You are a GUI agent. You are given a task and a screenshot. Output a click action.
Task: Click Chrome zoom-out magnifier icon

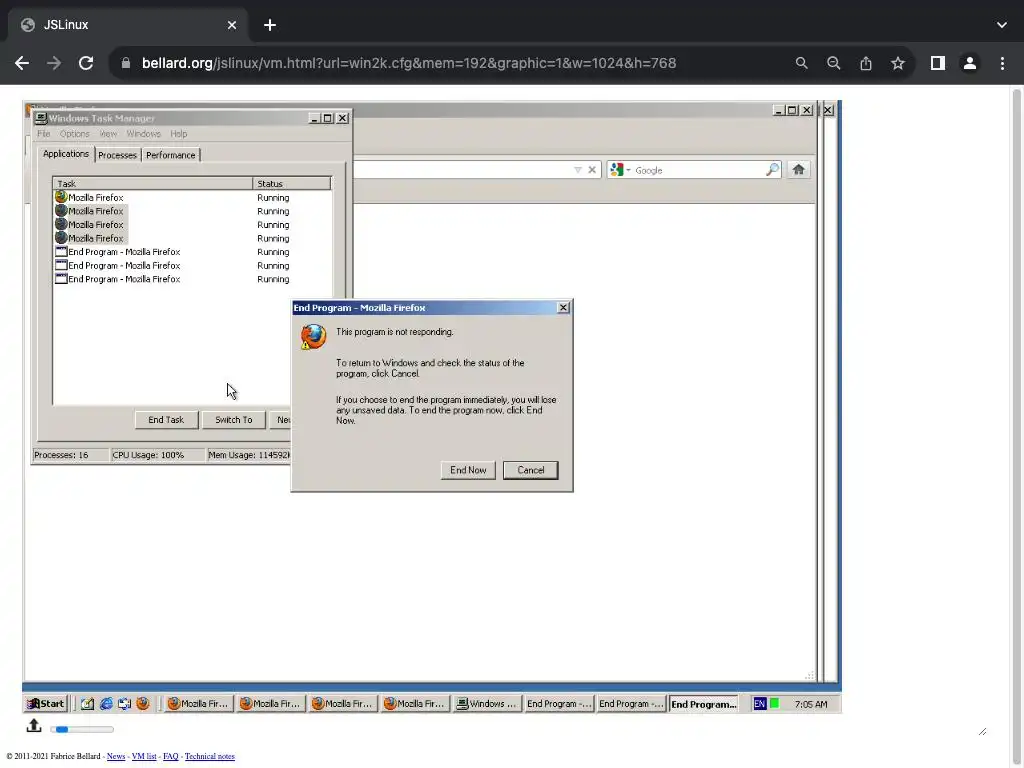click(x=833, y=63)
